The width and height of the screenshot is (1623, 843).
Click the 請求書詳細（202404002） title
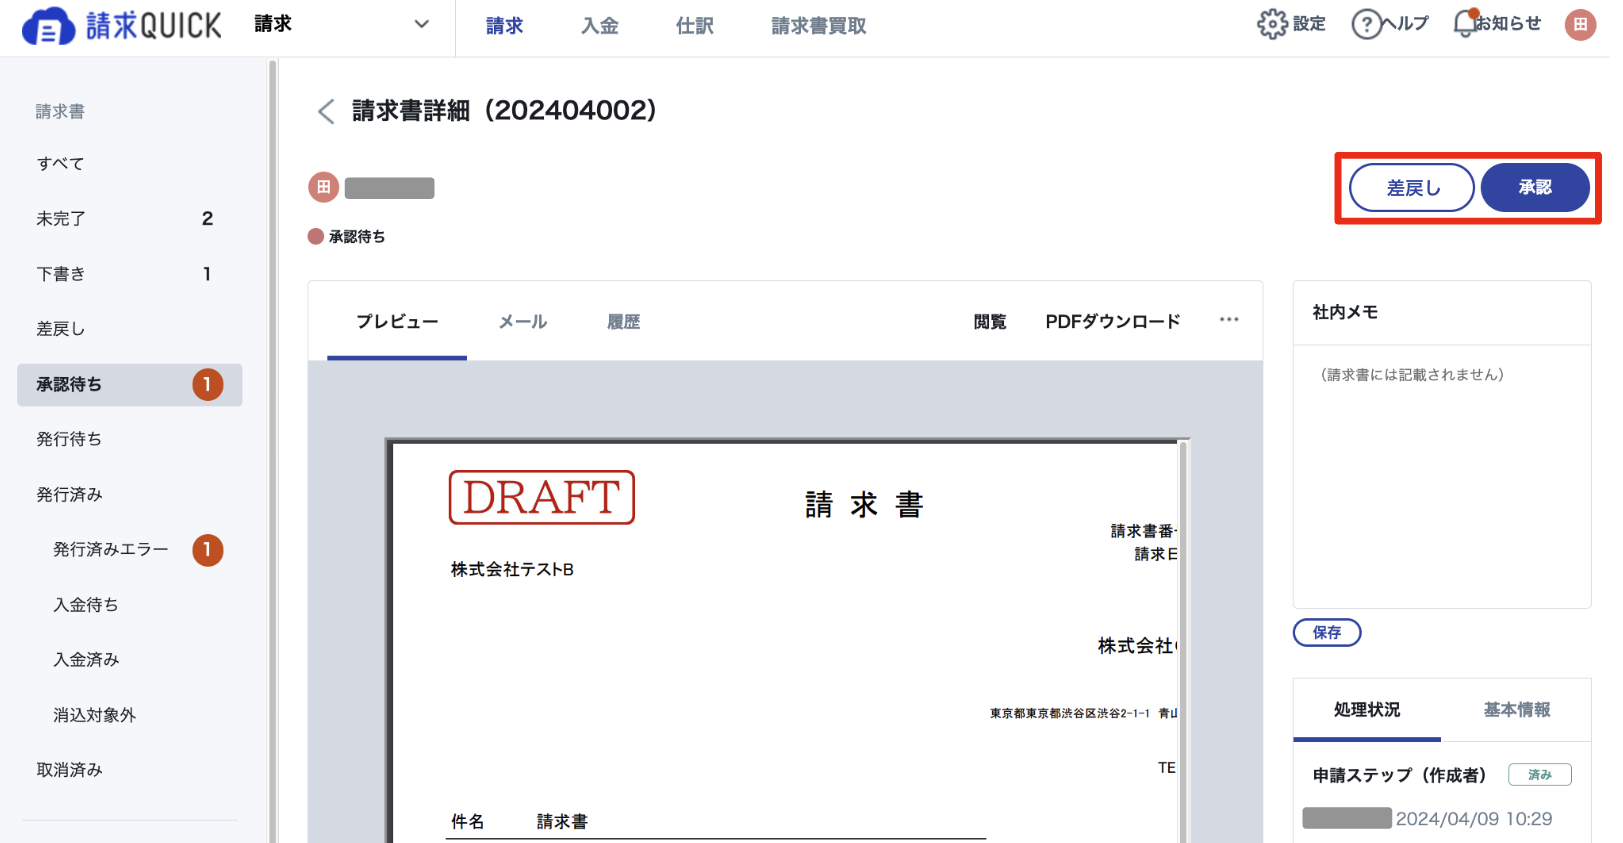505,111
